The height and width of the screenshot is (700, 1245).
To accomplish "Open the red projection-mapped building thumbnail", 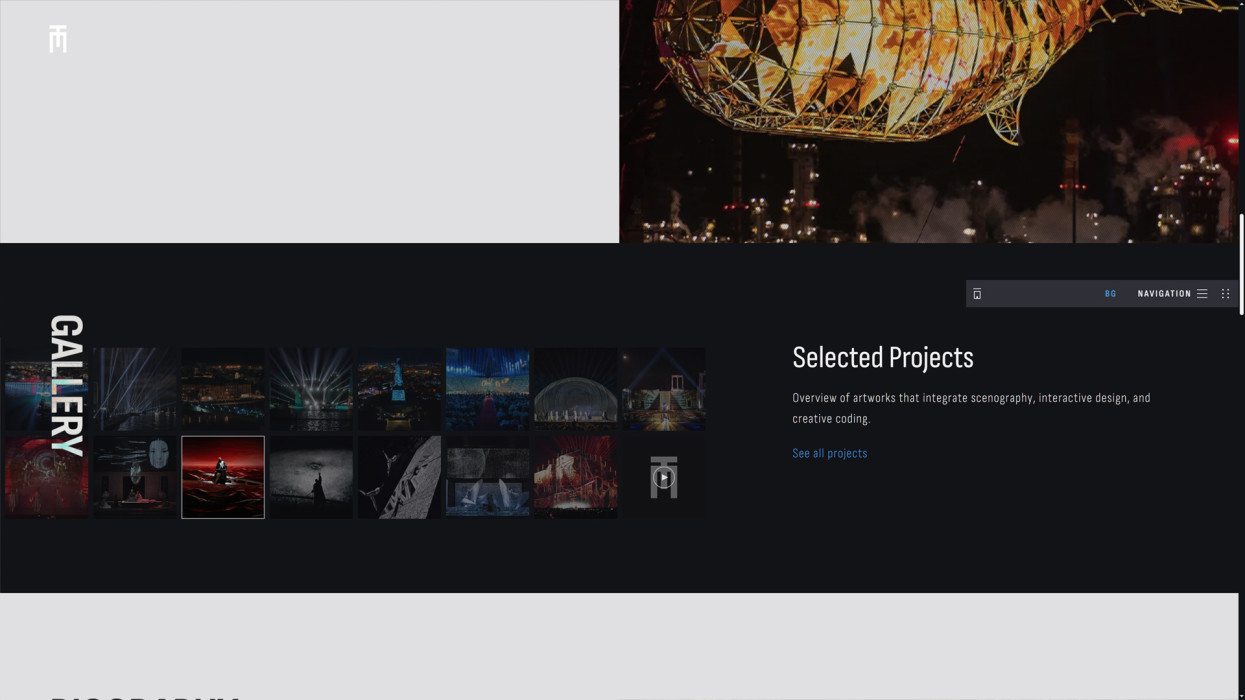I will coord(575,477).
